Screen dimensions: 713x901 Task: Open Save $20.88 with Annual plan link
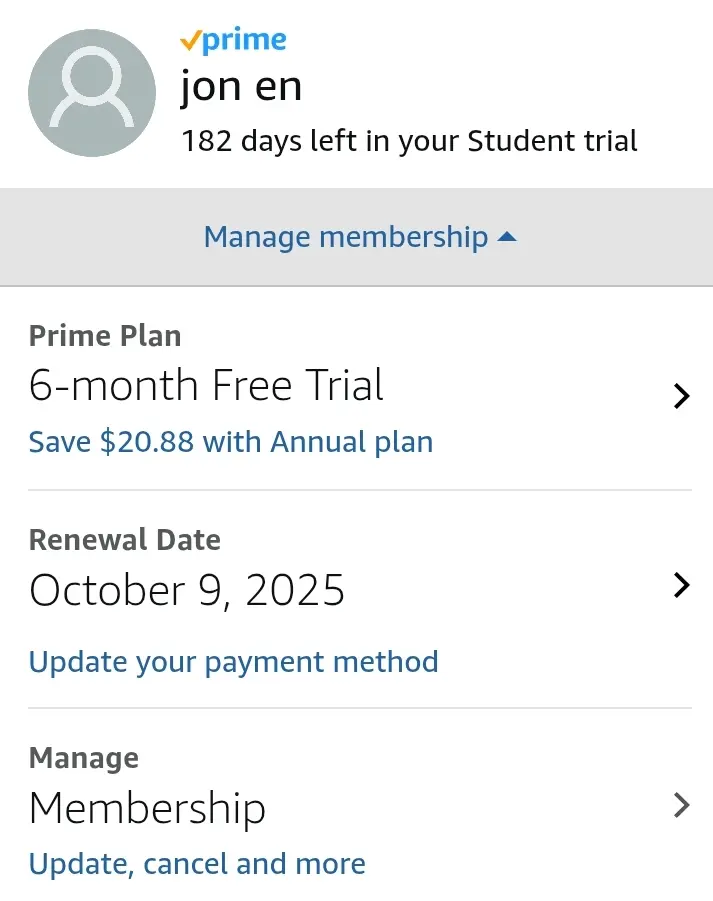[231, 442]
